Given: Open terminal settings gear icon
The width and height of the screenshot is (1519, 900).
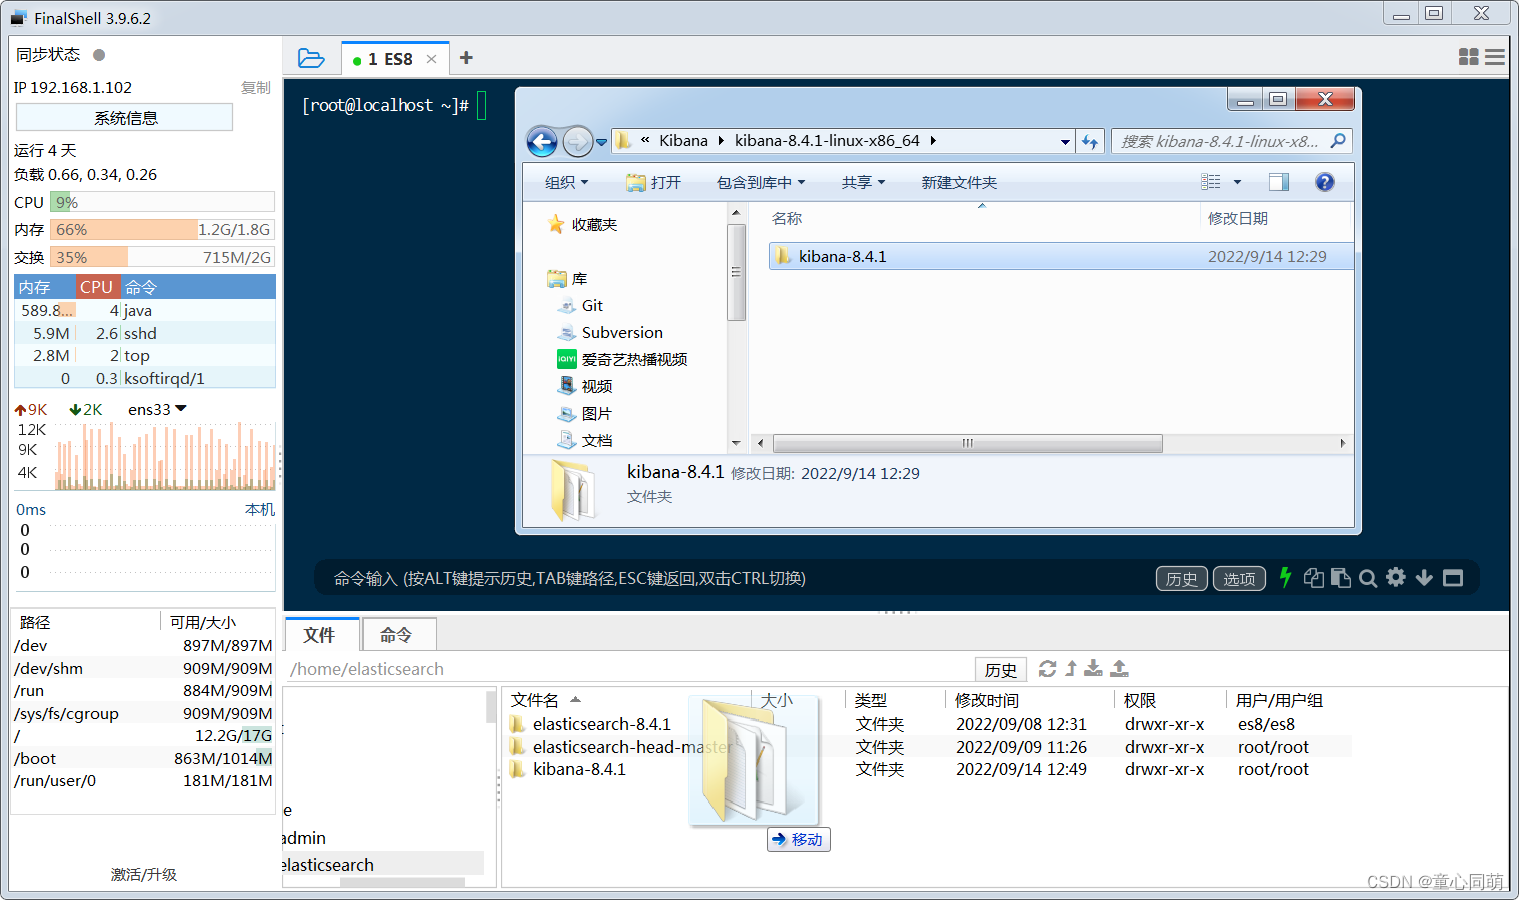Looking at the screenshot, I should (1396, 577).
